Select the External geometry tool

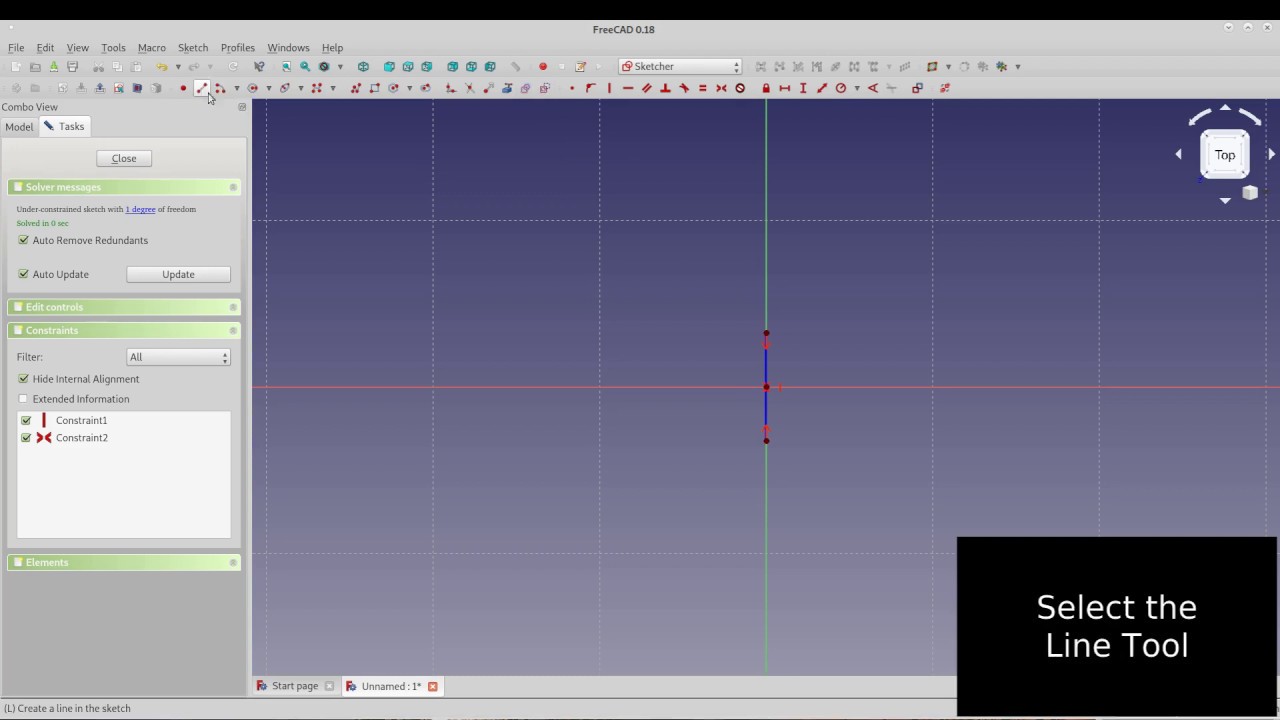pyautogui.click(x=506, y=88)
